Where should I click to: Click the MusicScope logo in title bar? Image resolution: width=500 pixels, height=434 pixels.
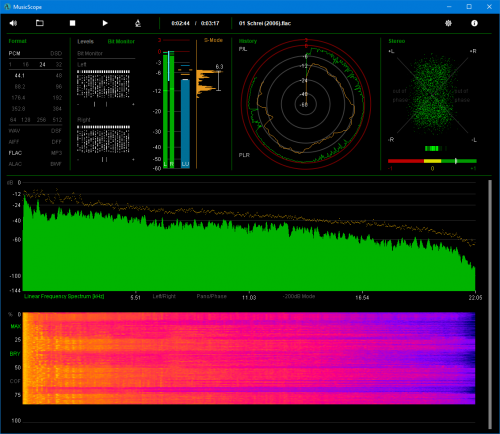pos(7,7)
